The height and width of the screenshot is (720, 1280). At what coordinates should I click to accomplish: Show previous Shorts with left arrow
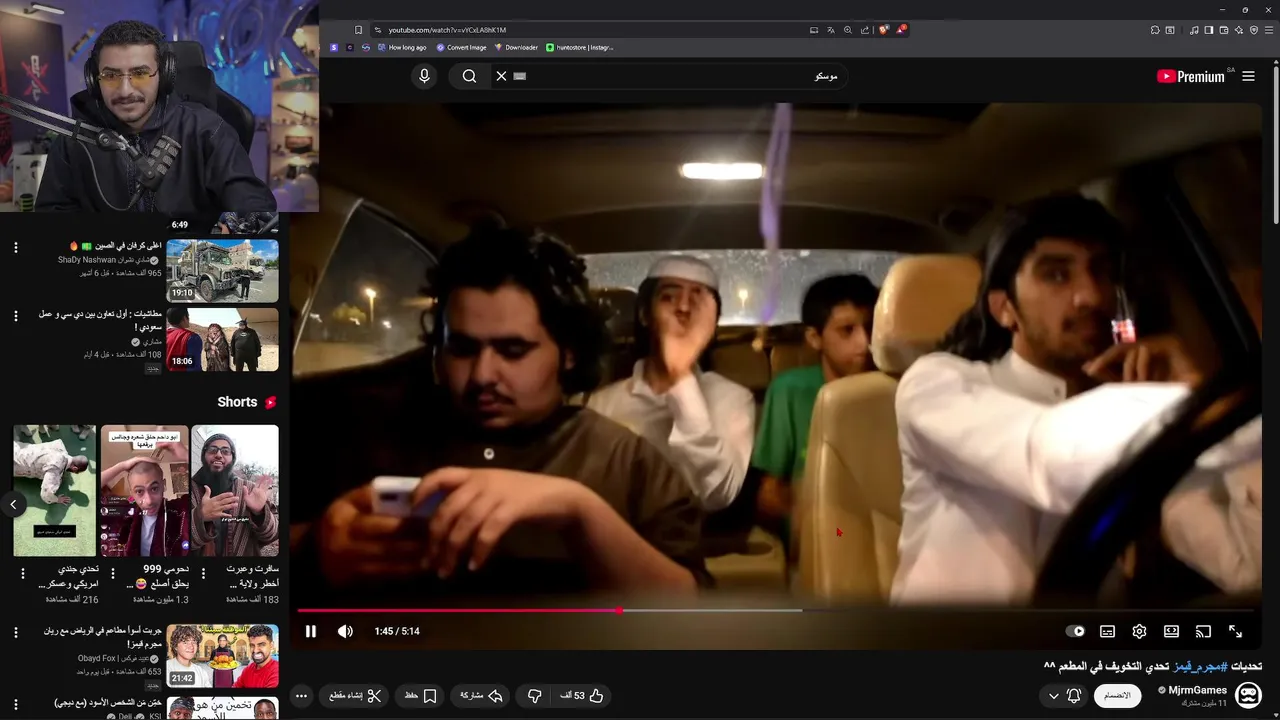click(x=13, y=504)
